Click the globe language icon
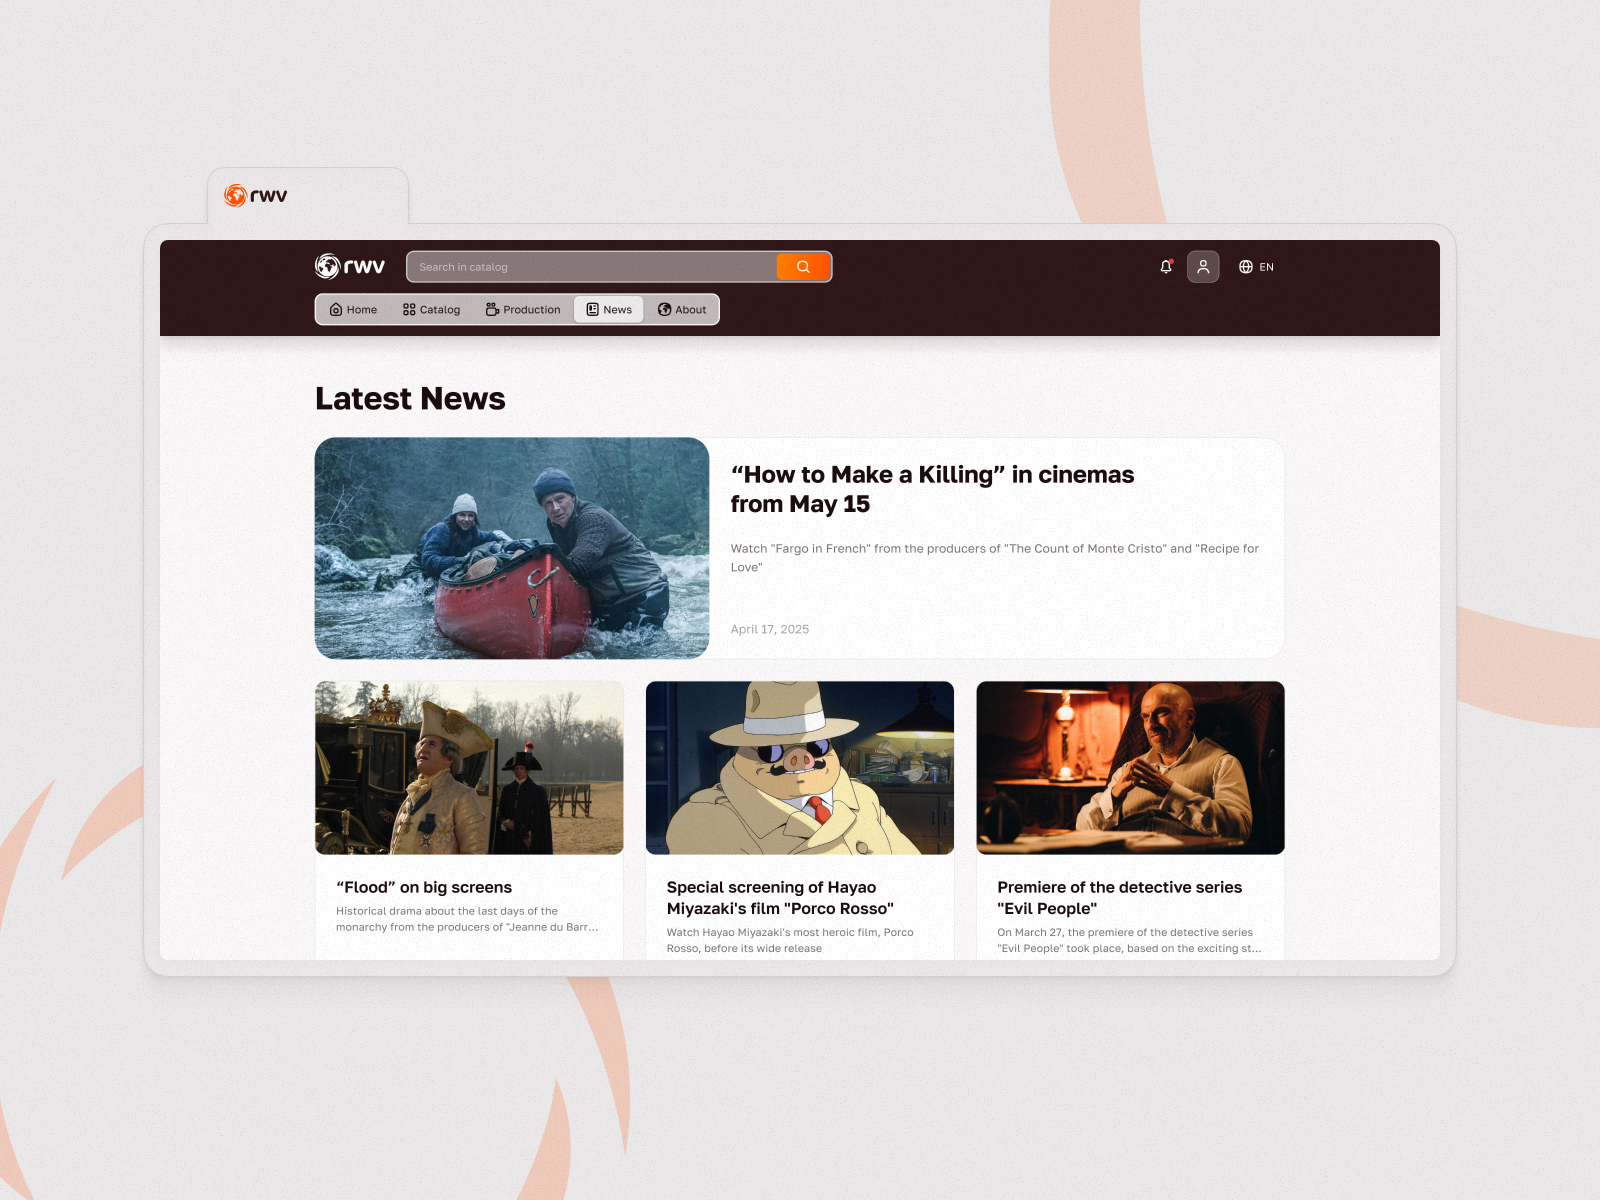 (x=1246, y=267)
